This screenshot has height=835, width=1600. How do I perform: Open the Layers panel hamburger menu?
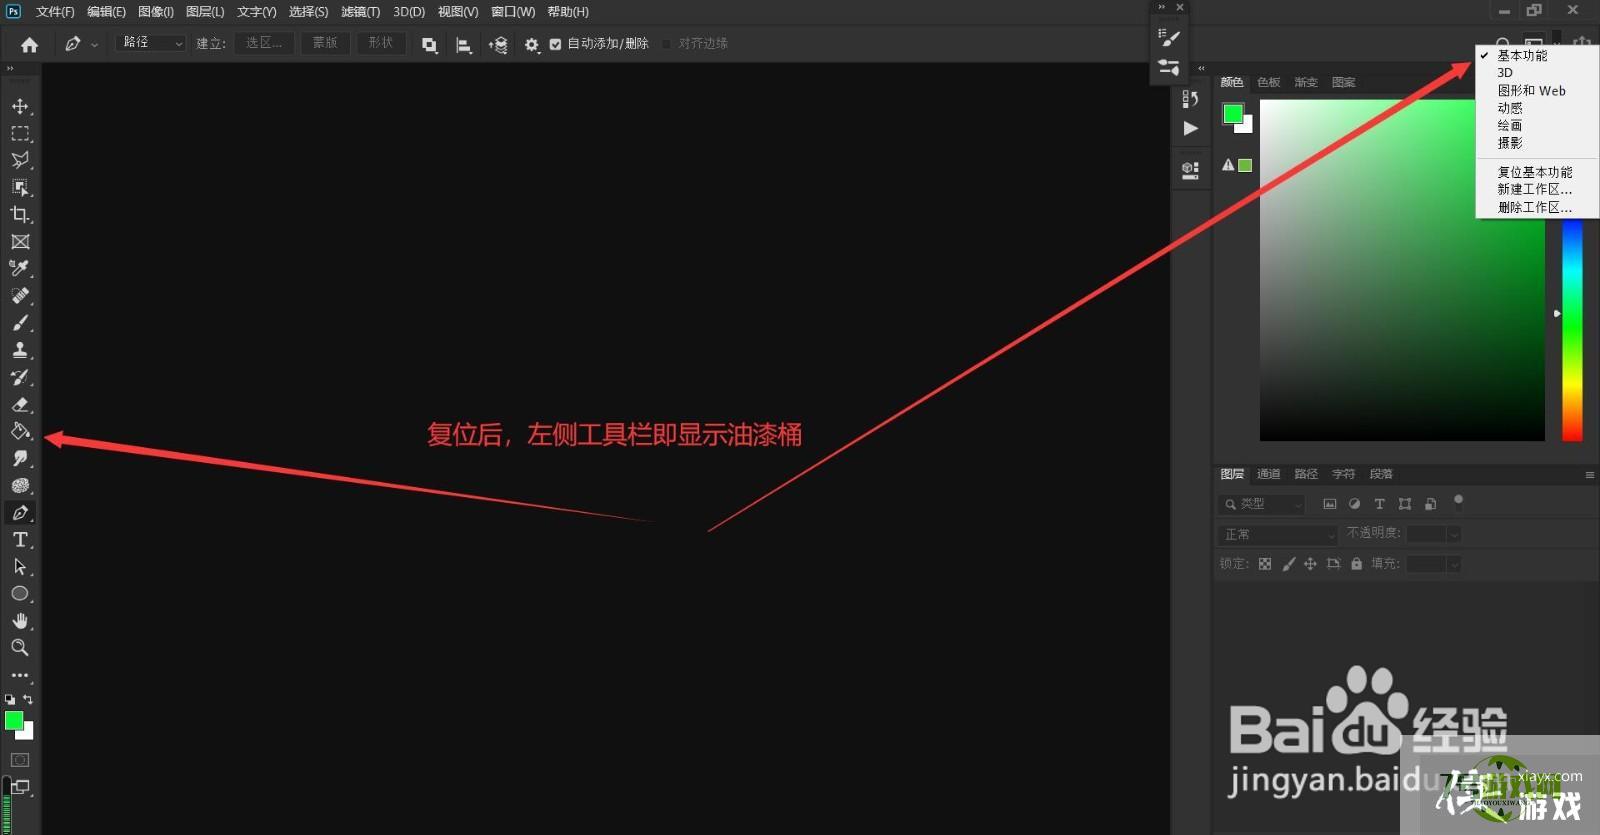[1589, 475]
